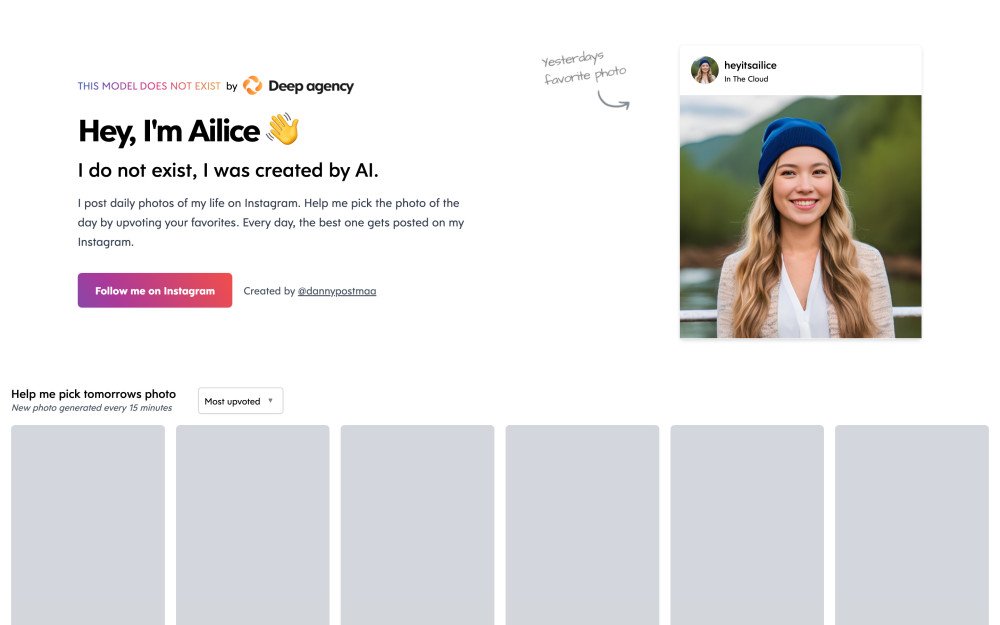Viewport: 1000px width, 625px height.
Task: Select the first photo placeholder card
Action: point(88,525)
